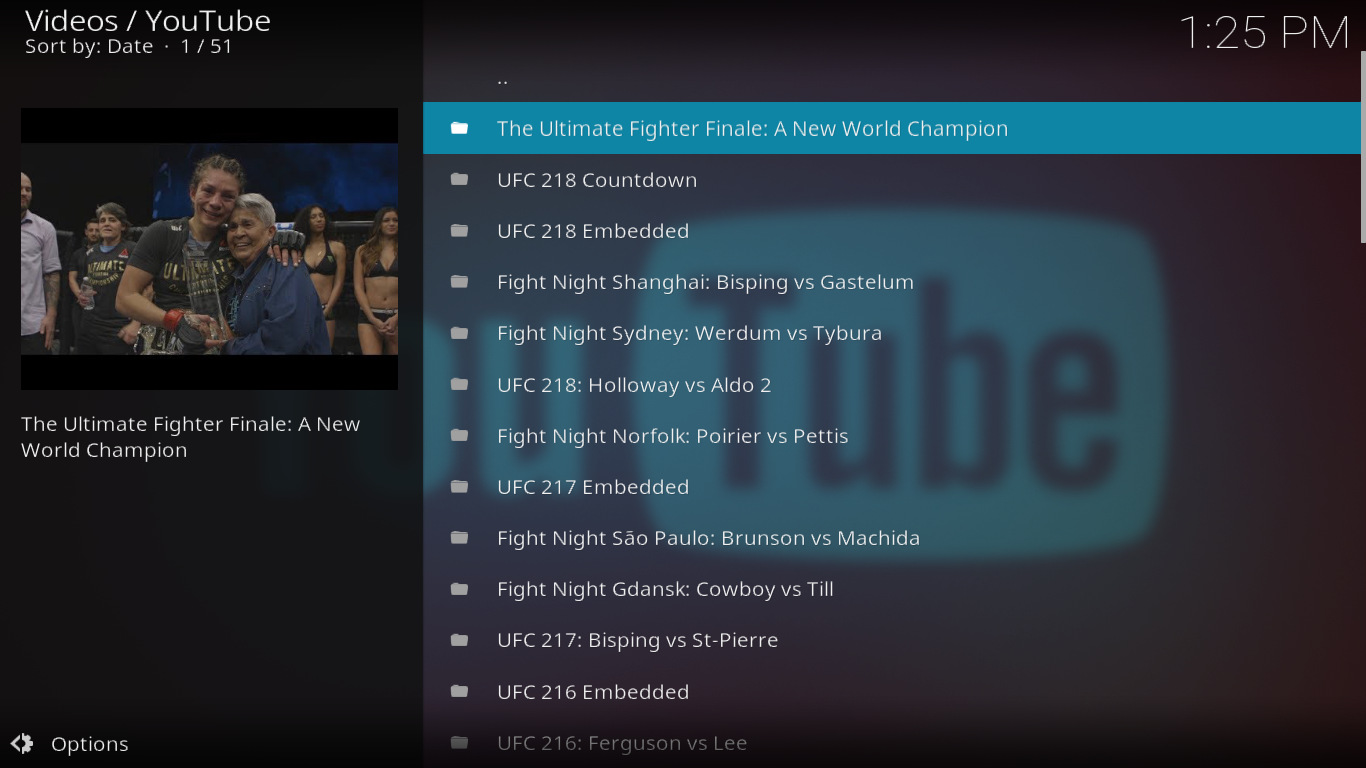1366x768 pixels.
Task: Click the Ultimate Fighter Finale preview thumbnail
Action: (209, 248)
